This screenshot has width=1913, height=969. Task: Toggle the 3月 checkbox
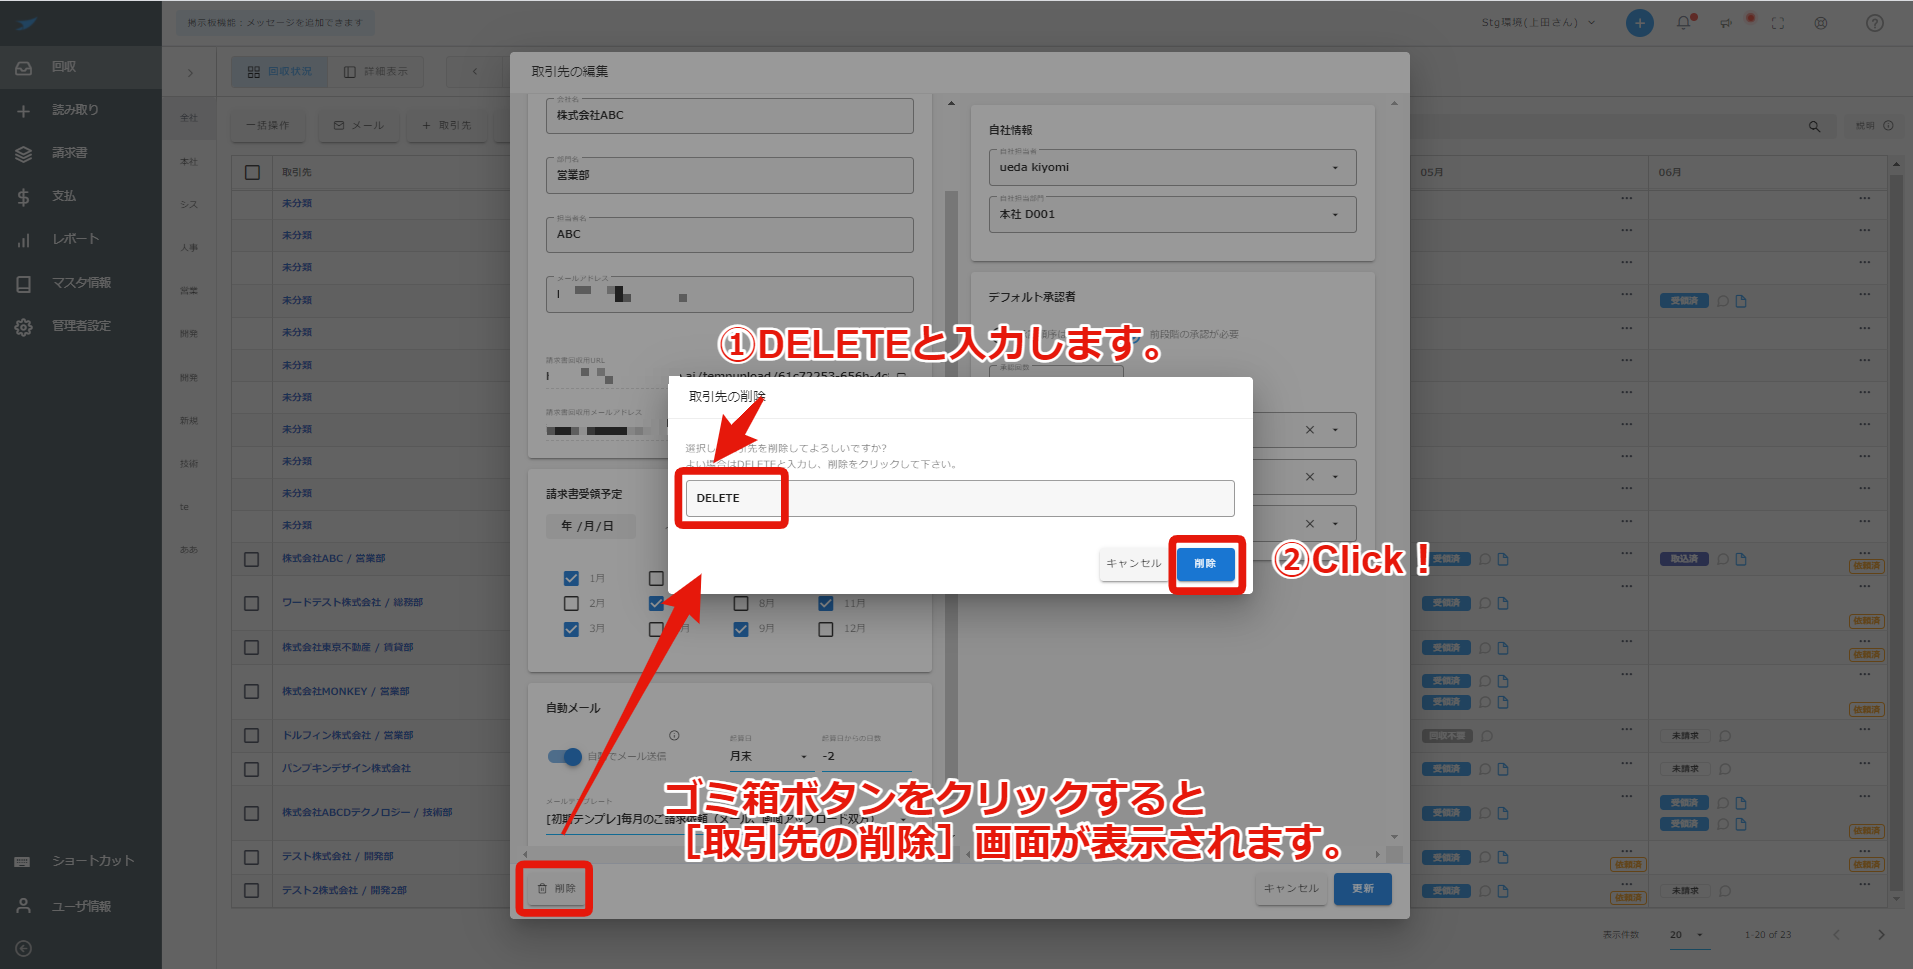point(571,629)
